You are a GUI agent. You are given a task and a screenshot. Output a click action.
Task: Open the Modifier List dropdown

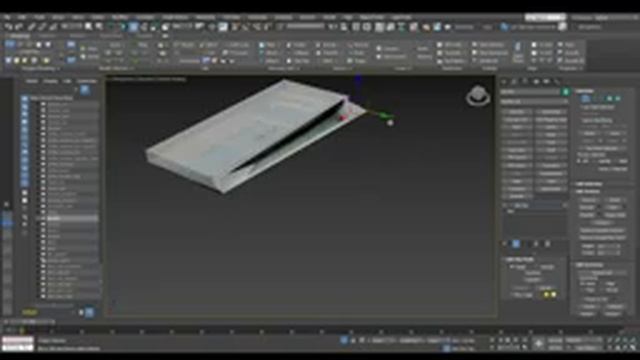(x=534, y=101)
